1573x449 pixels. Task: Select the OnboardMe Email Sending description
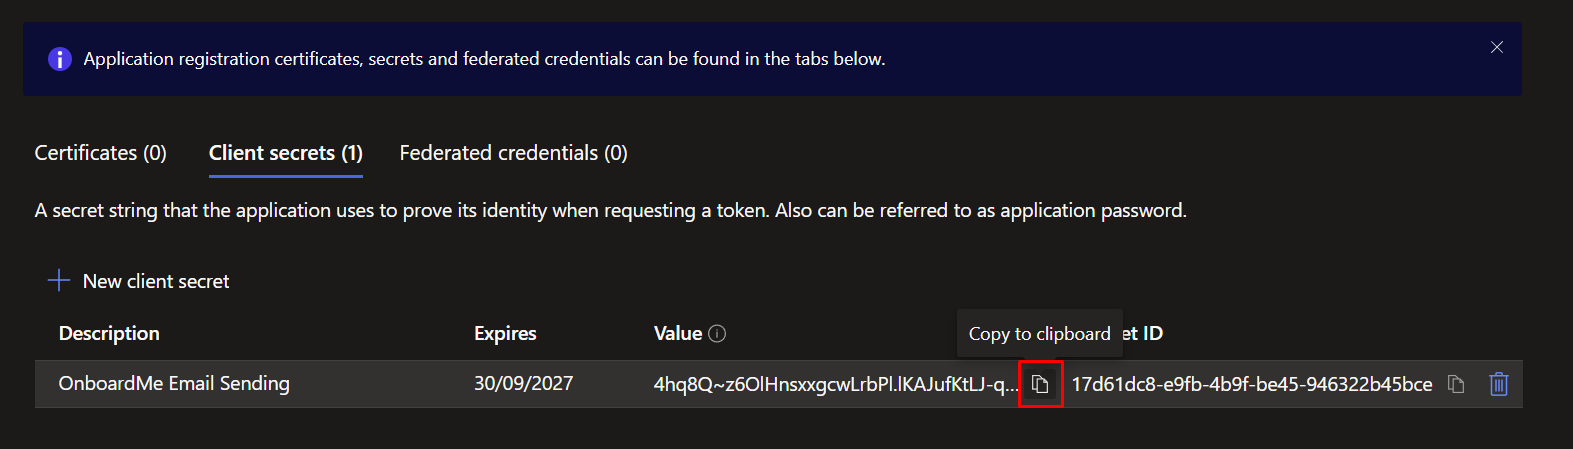click(174, 384)
